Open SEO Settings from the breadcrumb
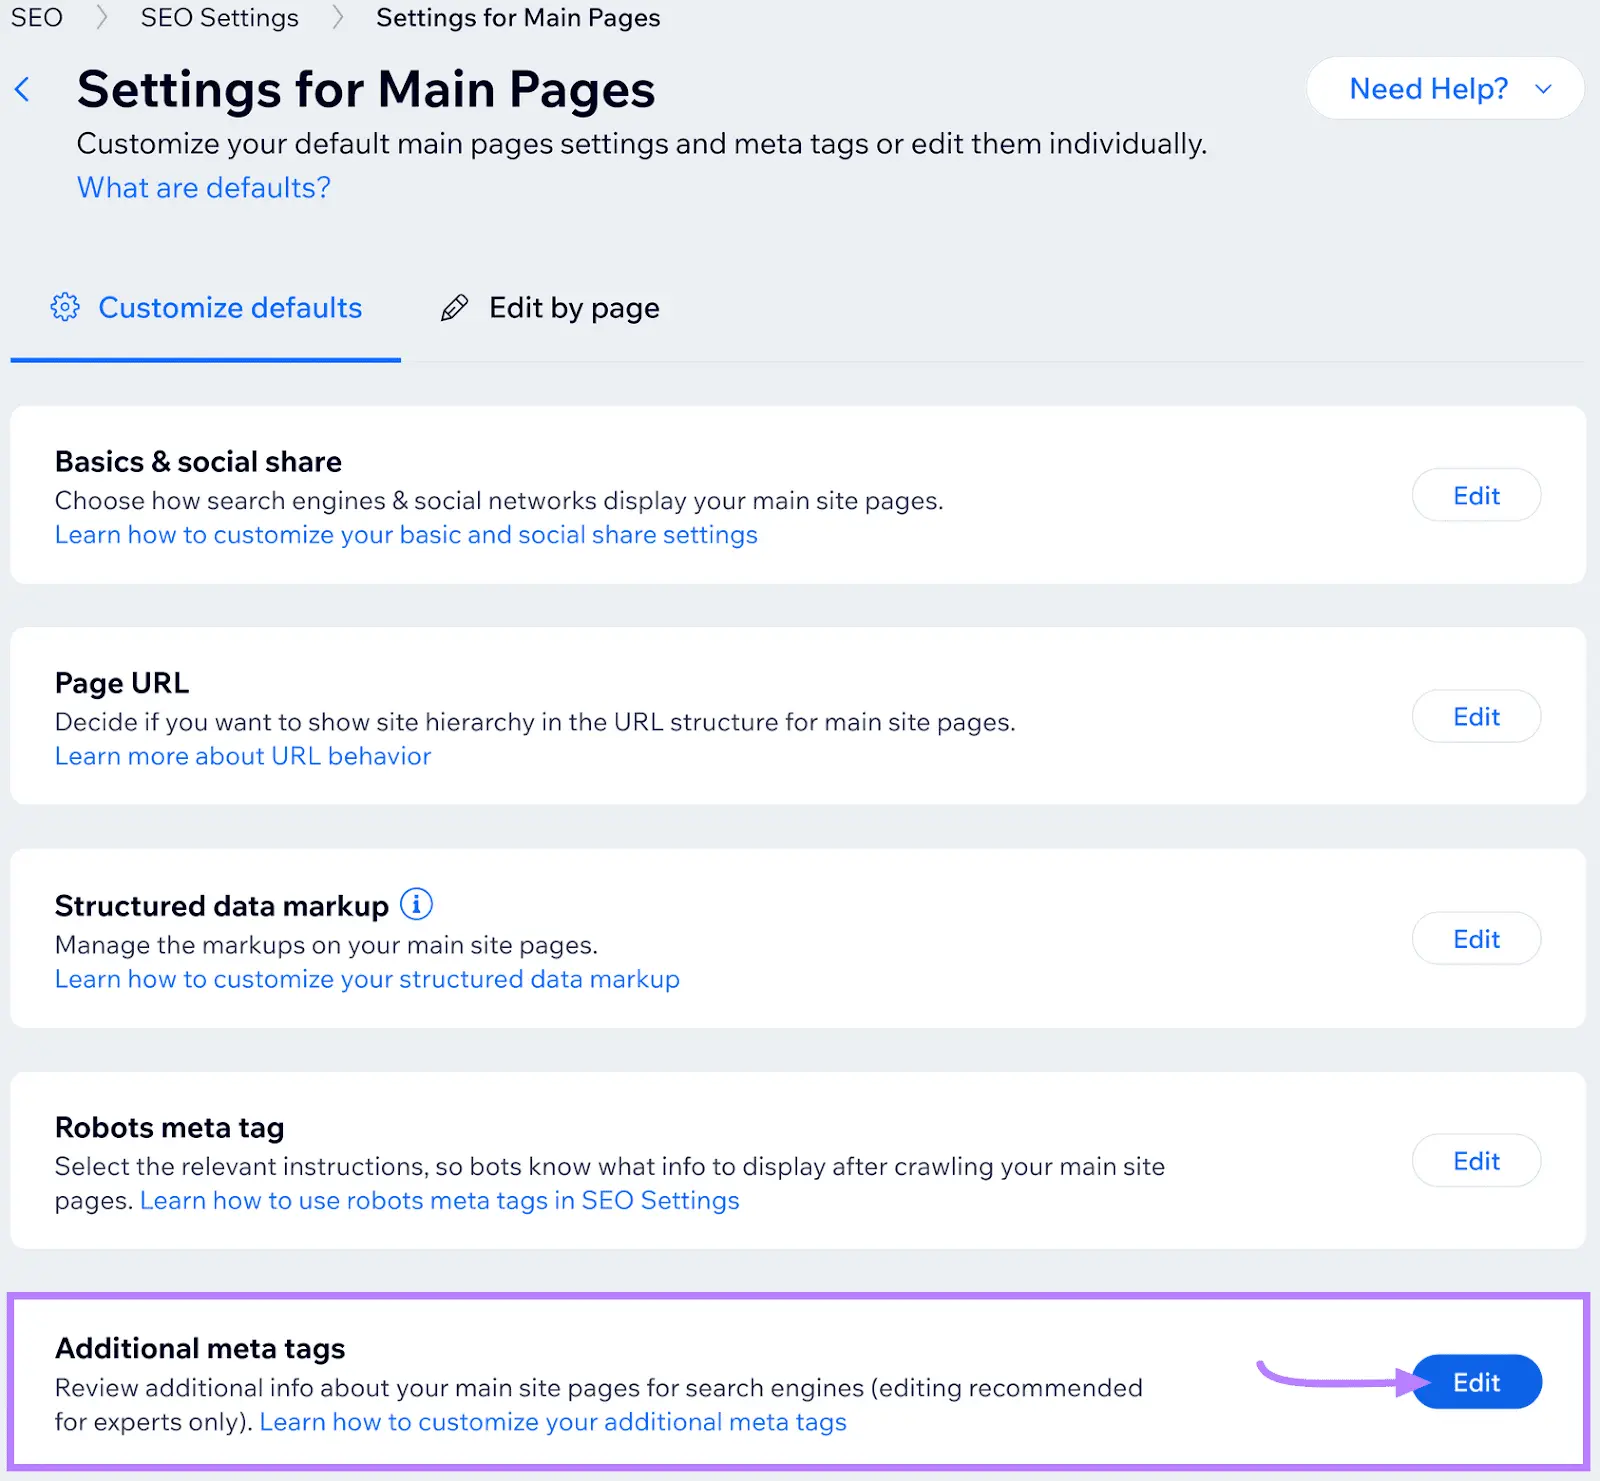1600x1481 pixels. point(219,17)
